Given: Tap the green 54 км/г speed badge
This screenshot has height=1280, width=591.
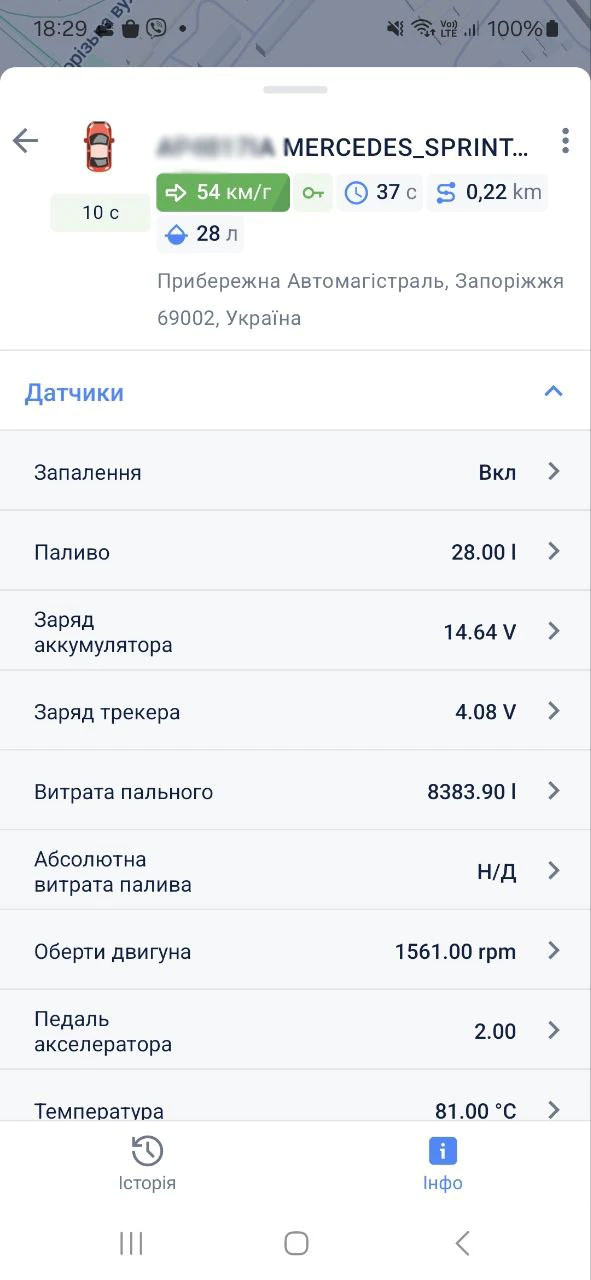Looking at the screenshot, I should pyautogui.click(x=223, y=192).
